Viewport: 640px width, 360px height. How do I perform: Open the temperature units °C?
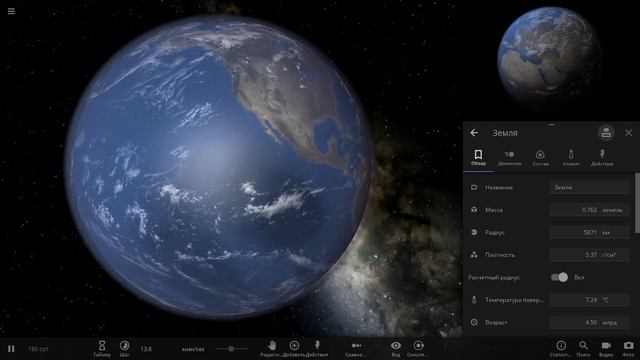(605, 300)
